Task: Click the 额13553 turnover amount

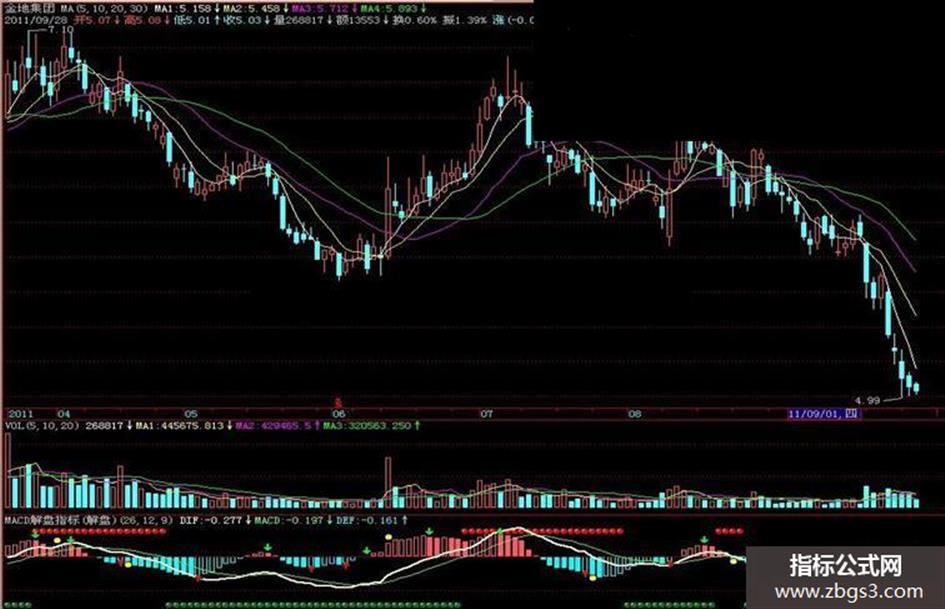Action: tap(358, 21)
